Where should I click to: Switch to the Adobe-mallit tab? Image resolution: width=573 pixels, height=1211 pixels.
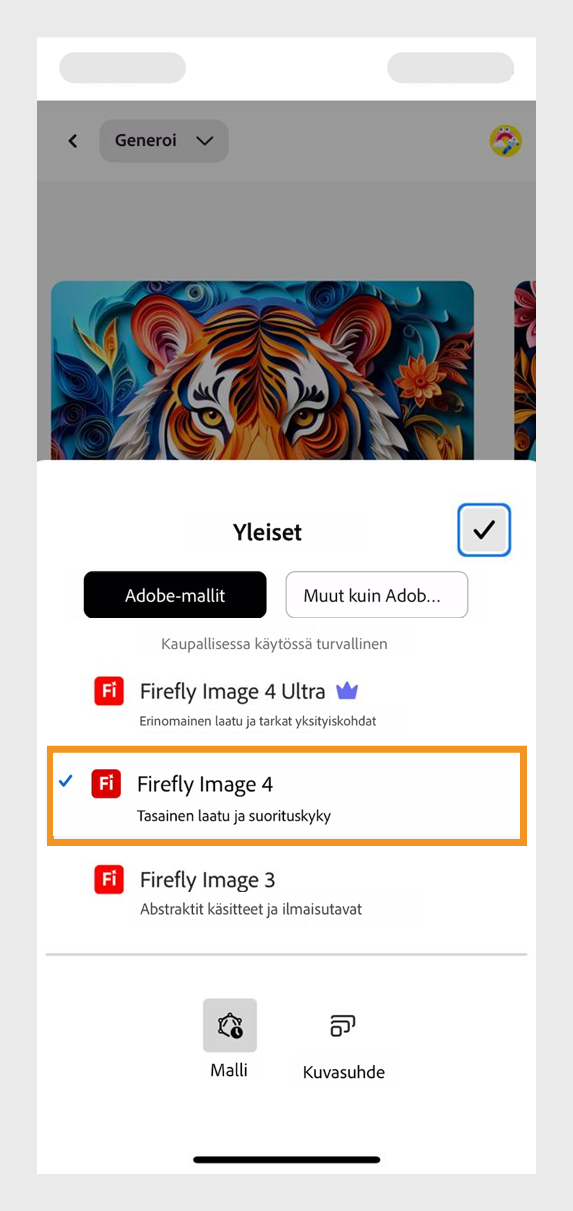(175, 595)
